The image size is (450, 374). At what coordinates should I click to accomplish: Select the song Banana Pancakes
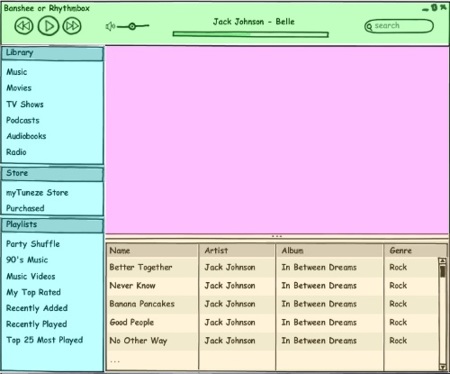(x=142, y=304)
